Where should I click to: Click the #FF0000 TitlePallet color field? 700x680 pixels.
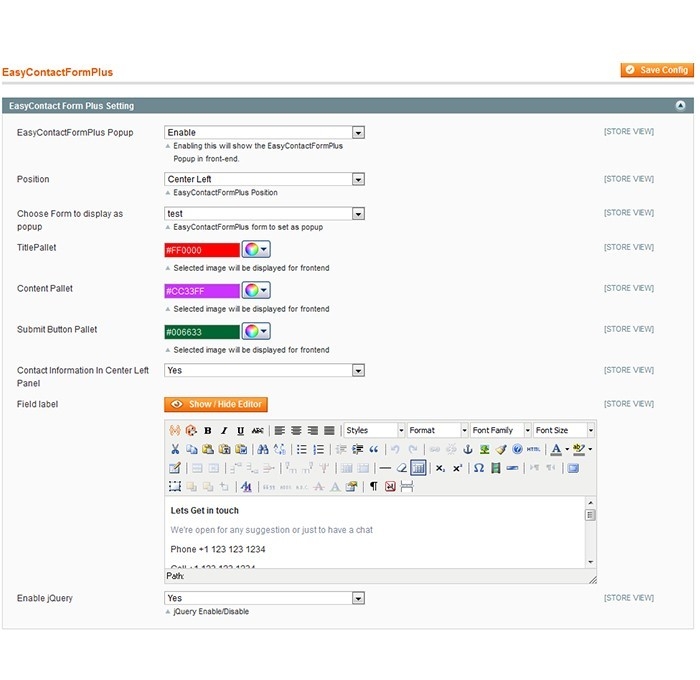click(202, 250)
